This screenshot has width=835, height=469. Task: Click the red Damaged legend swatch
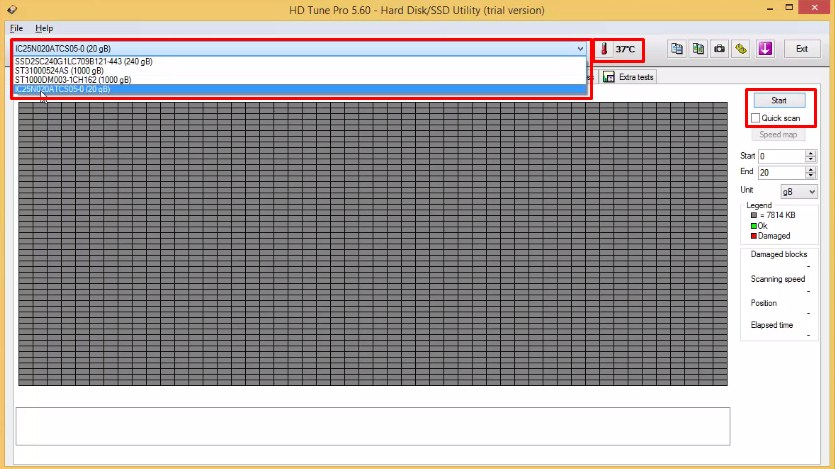coord(754,236)
